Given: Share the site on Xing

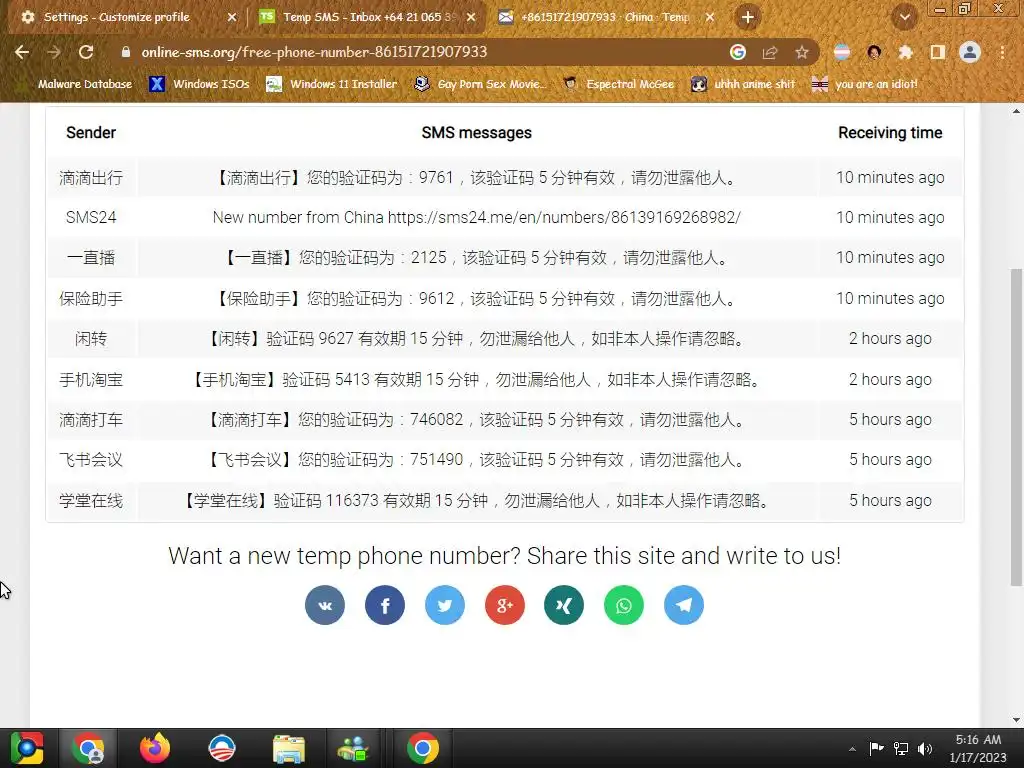Looking at the screenshot, I should pos(564,605).
